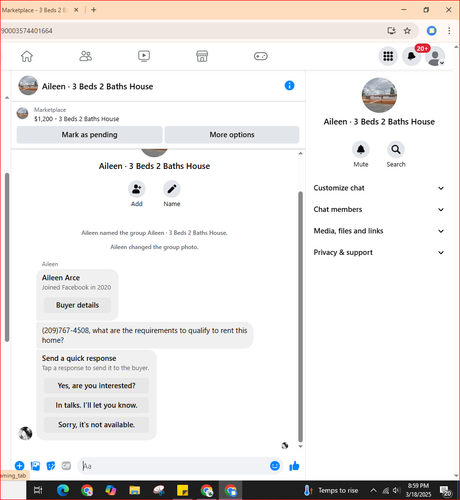
Task: Open the Watch video icon
Action: coord(144,56)
